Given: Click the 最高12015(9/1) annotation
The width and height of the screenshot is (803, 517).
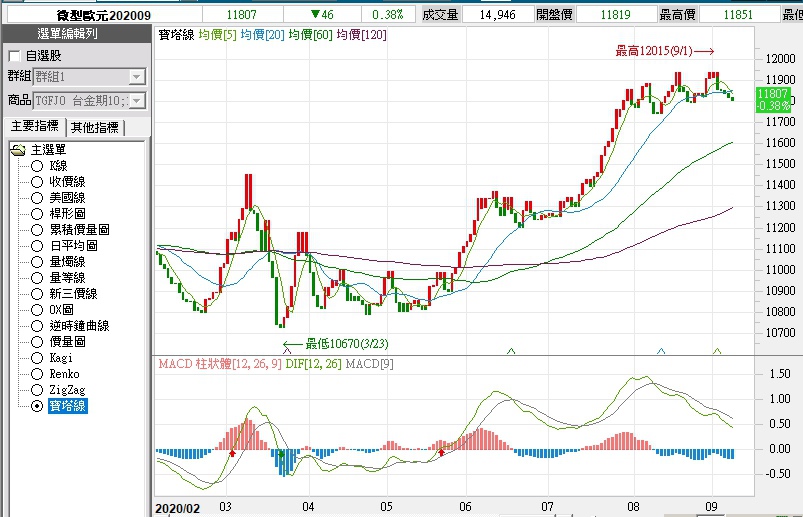Looking at the screenshot, I should pyautogui.click(x=665, y=51).
